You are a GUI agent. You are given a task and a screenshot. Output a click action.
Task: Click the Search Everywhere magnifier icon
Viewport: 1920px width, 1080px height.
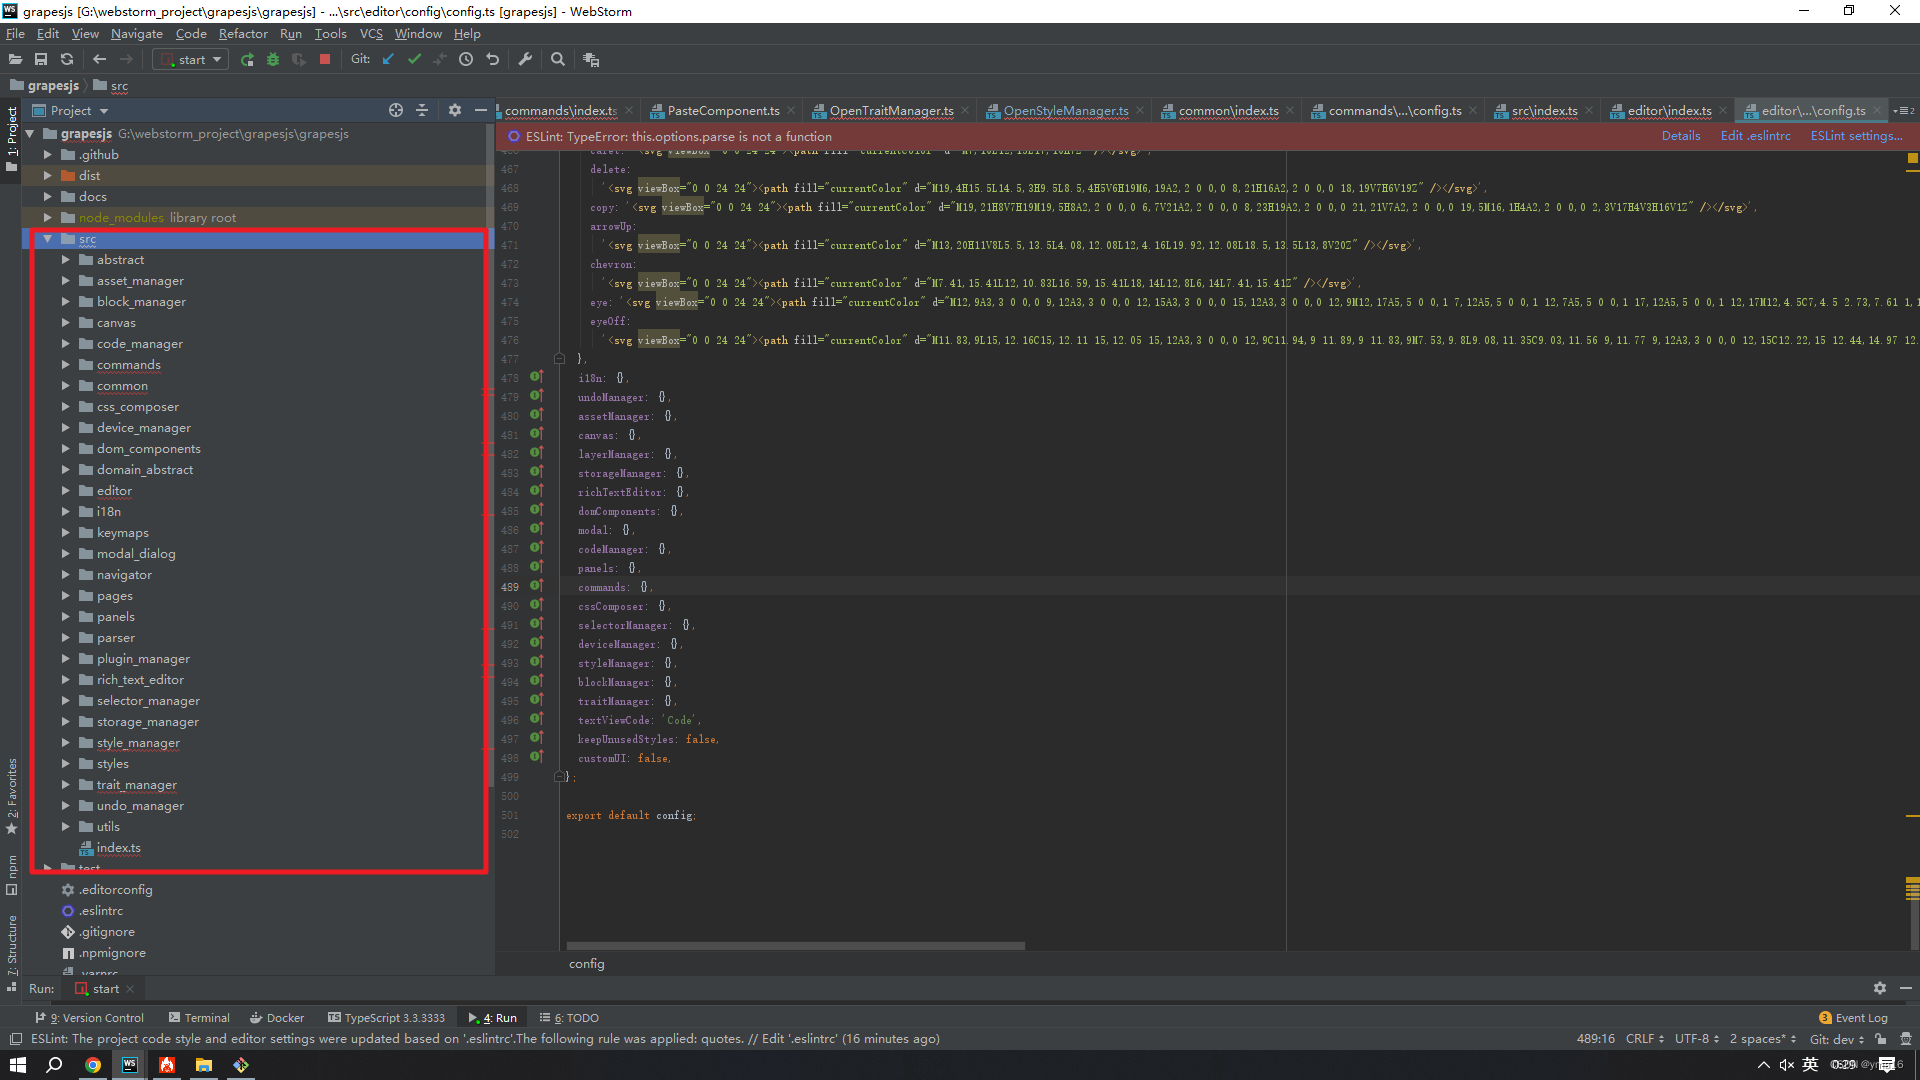coord(558,60)
